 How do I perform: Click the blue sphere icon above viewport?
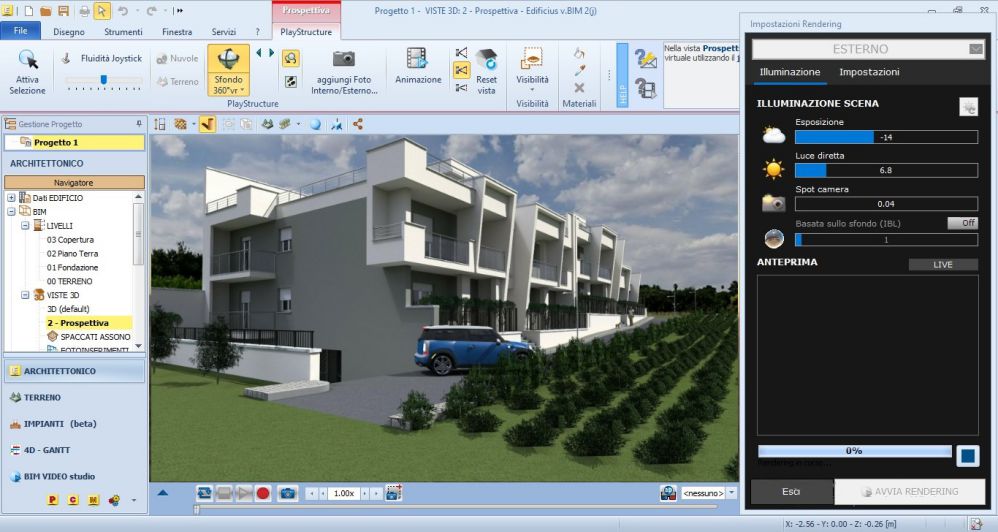coord(315,124)
